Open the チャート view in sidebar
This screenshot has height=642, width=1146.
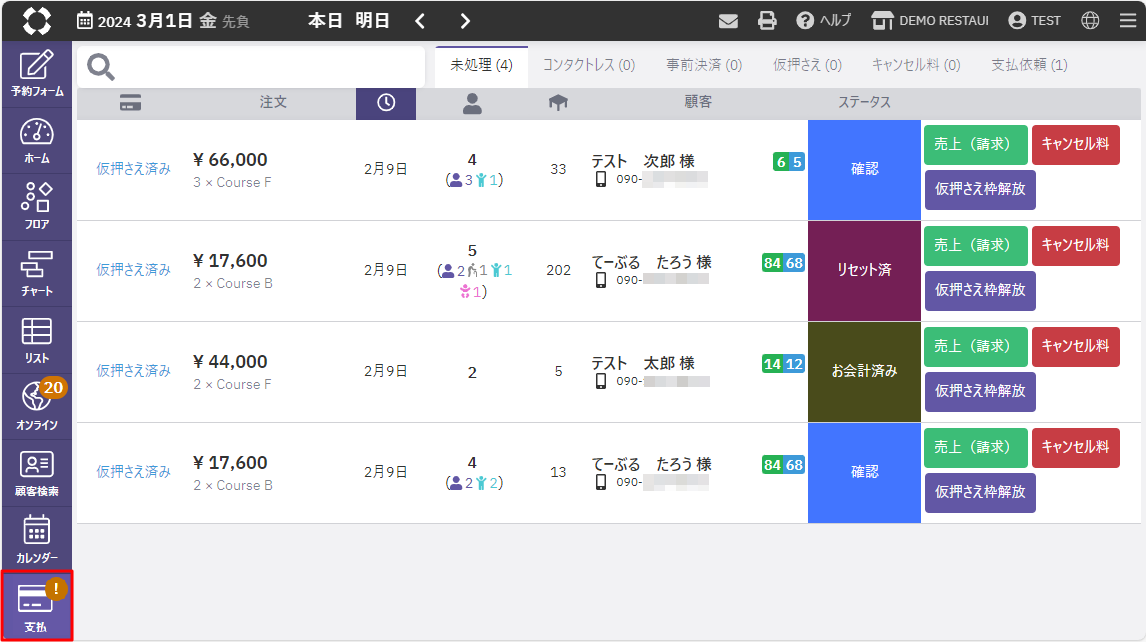click(x=37, y=274)
